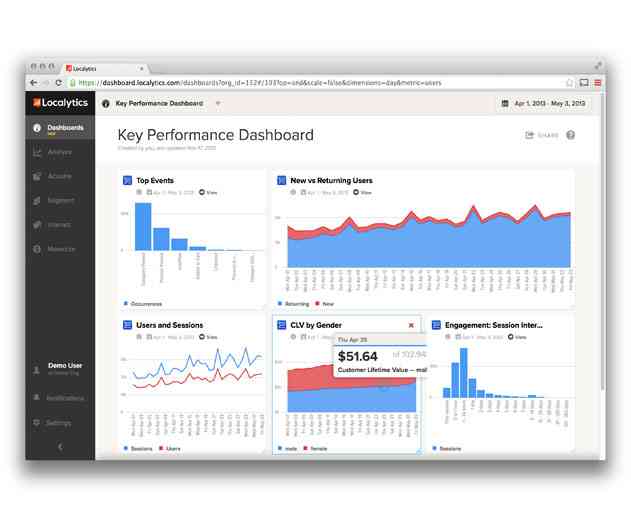Open the Monetize section in sidebar
This screenshot has height=522, width=631.
coord(60,249)
